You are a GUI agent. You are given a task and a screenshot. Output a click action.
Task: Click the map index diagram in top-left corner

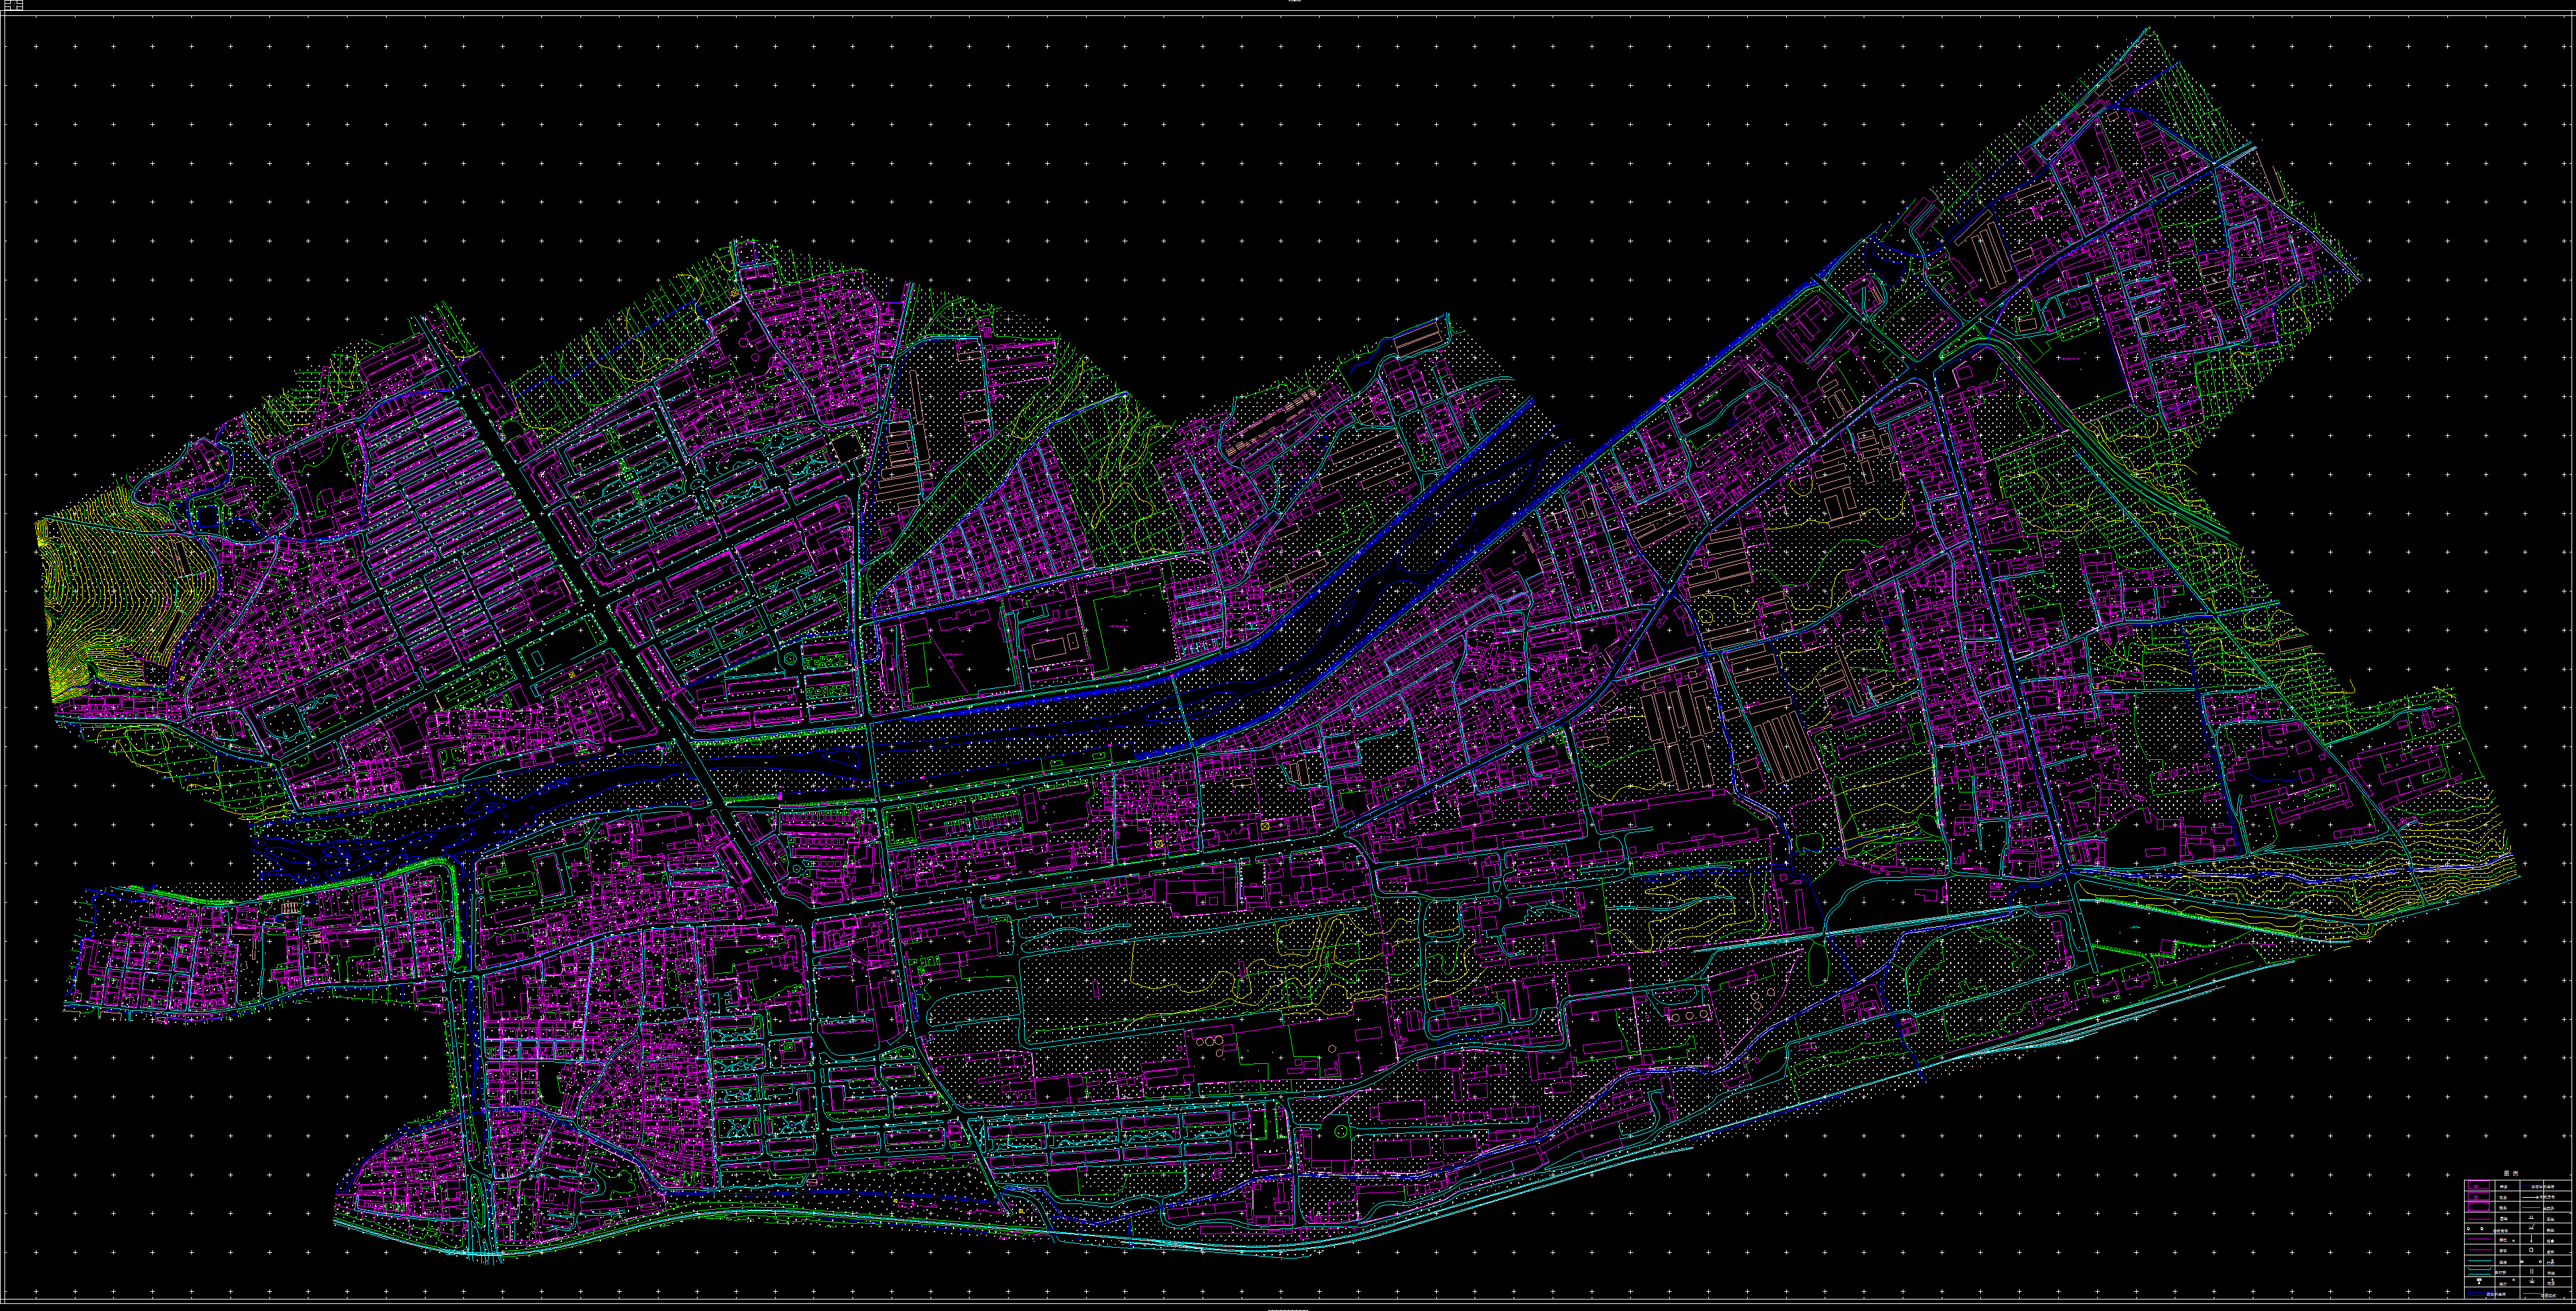point(14,5)
